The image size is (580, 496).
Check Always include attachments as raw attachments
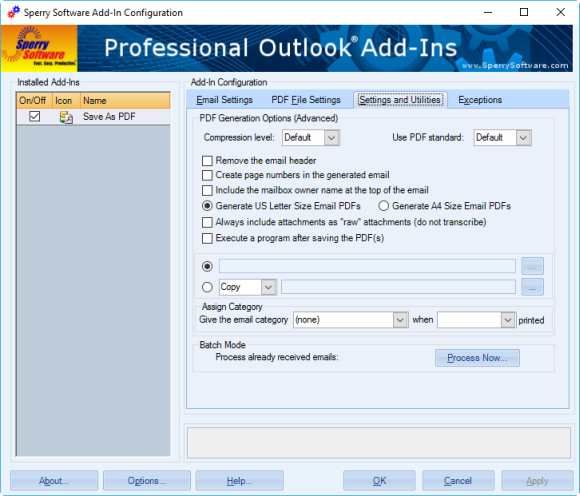[207, 222]
